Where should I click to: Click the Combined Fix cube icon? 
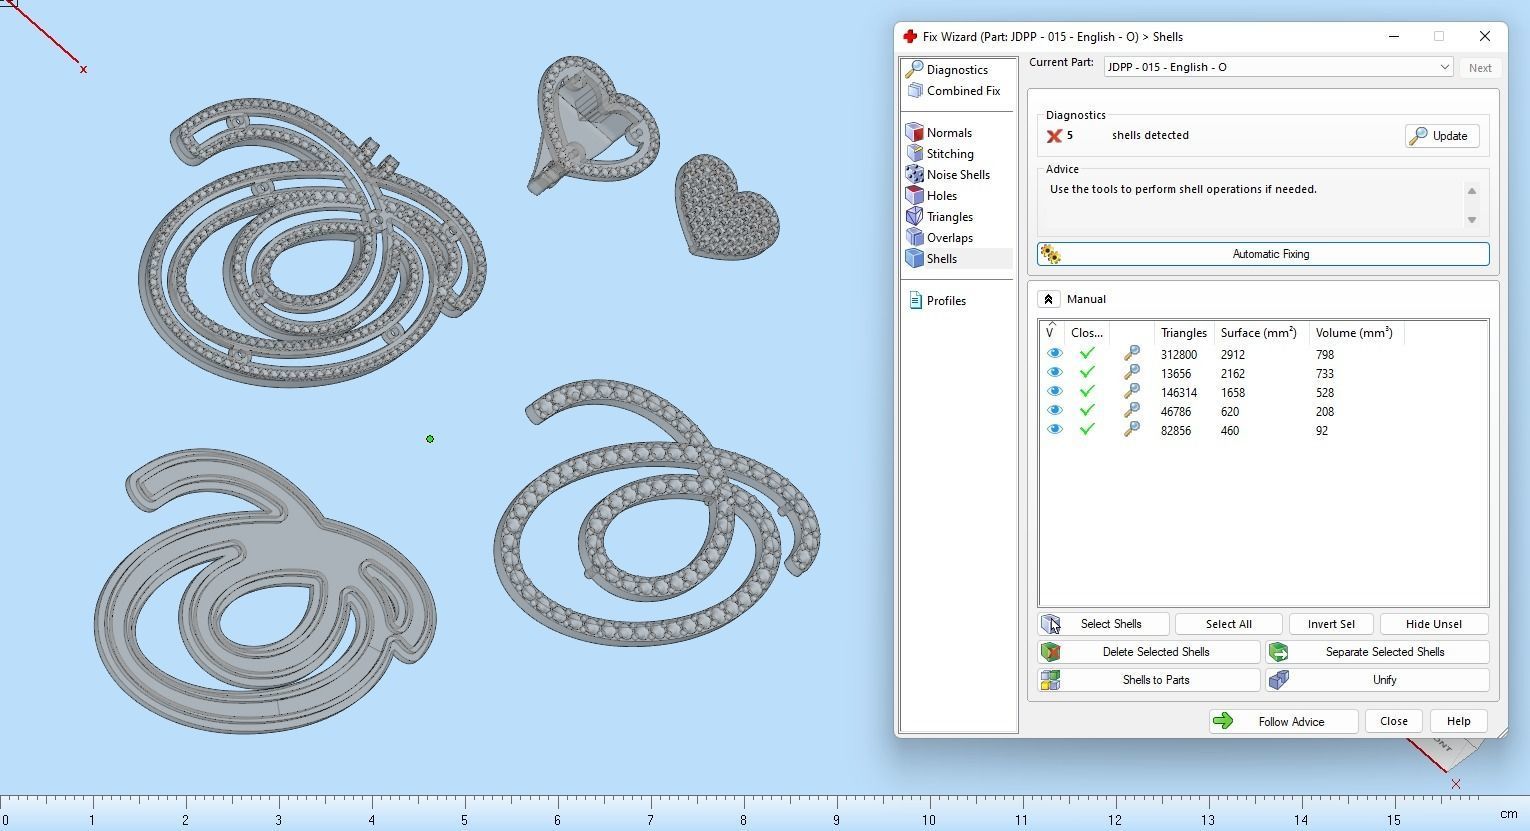coord(914,90)
